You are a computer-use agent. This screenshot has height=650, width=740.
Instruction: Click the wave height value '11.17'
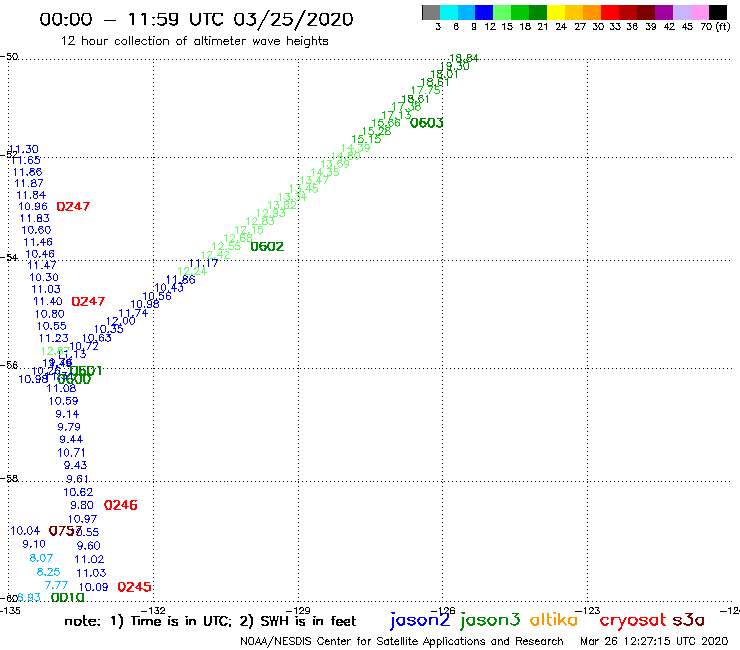tap(203, 263)
